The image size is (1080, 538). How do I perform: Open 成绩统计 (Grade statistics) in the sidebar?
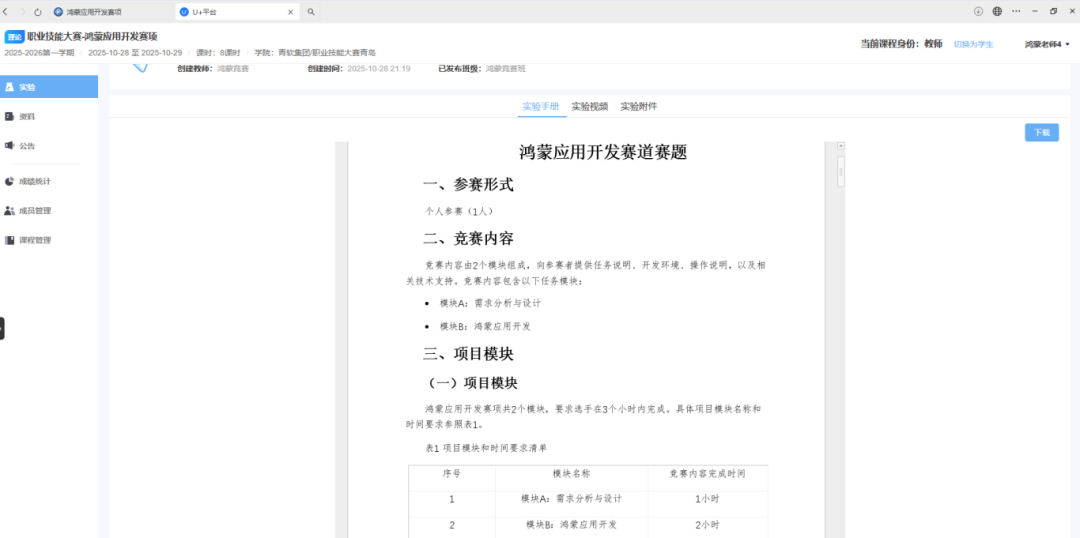(x=34, y=182)
